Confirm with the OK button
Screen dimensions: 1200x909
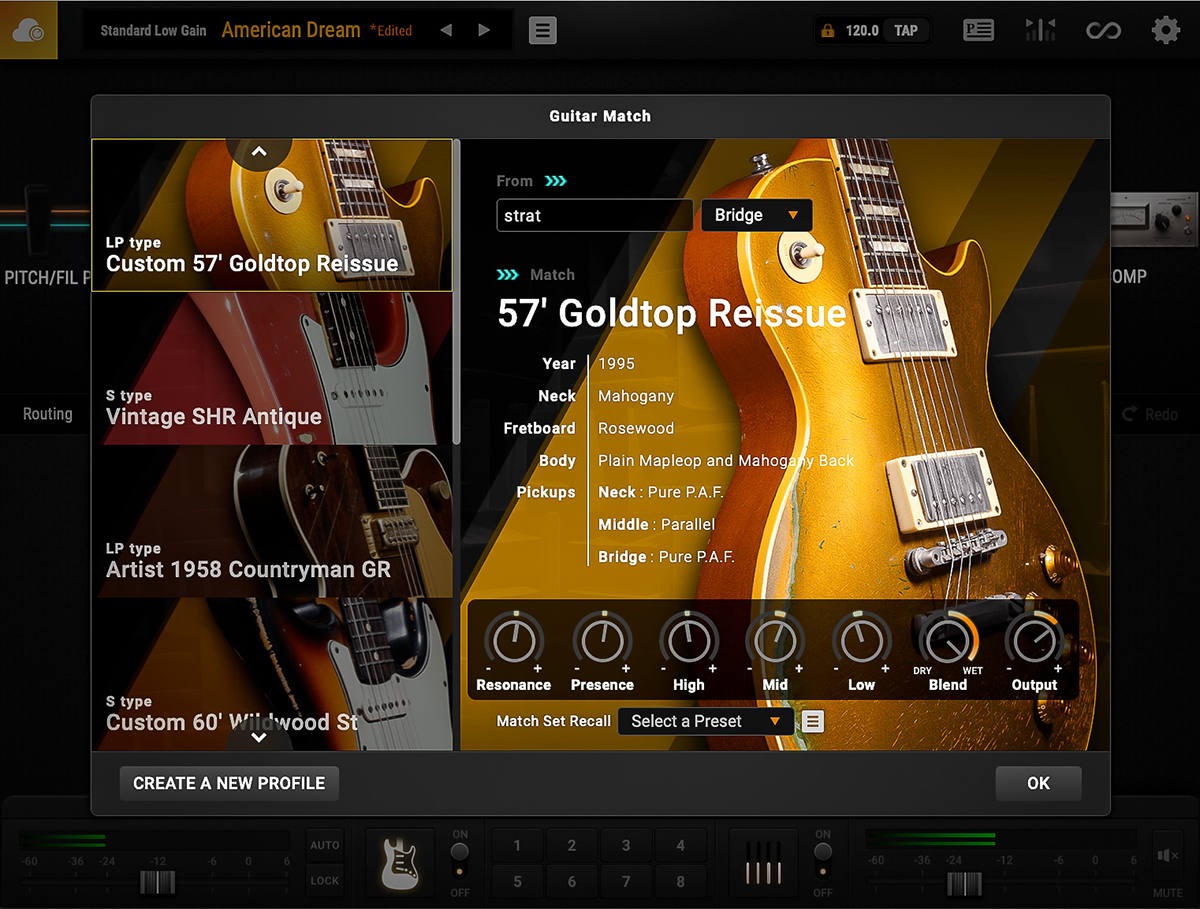(x=1038, y=783)
